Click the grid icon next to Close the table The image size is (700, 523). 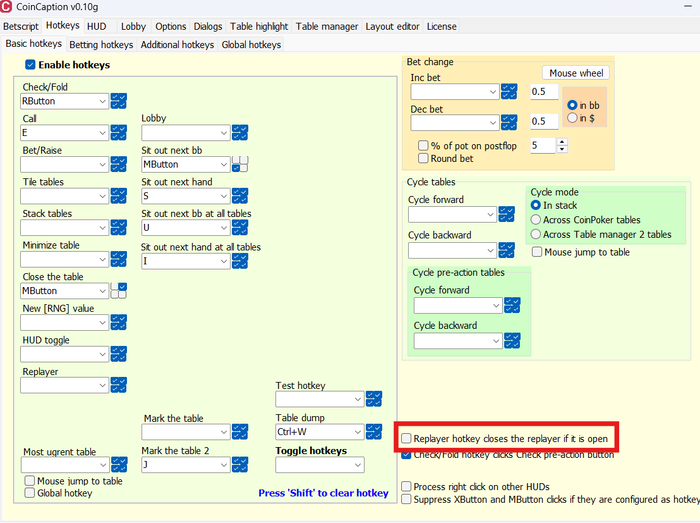(119, 290)
